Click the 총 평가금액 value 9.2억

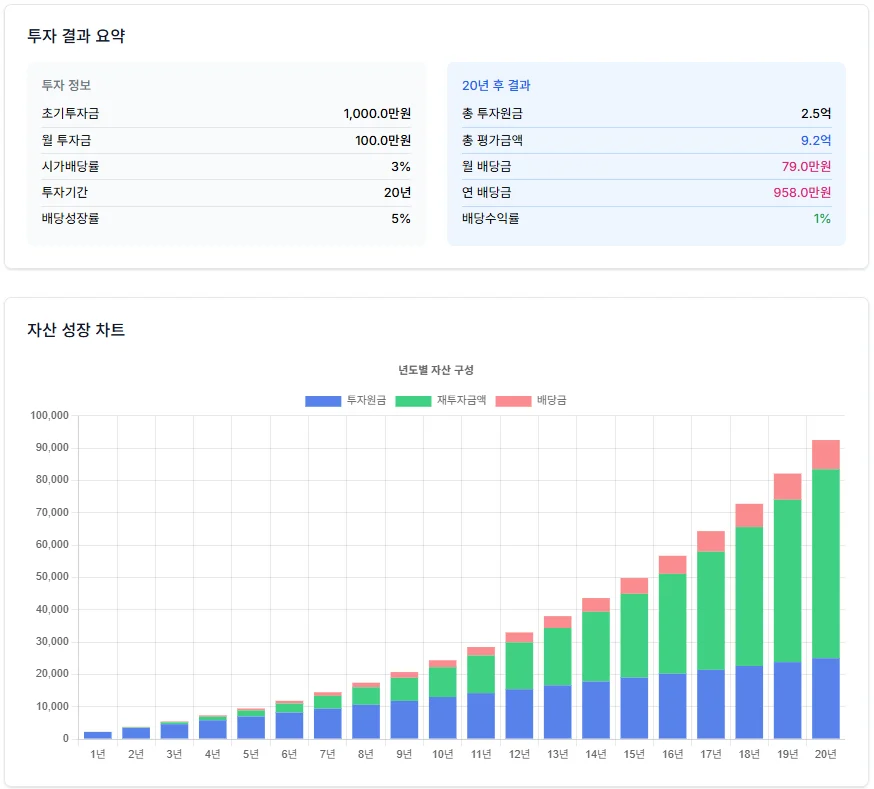pyautogui.click(x=815, y=140)
